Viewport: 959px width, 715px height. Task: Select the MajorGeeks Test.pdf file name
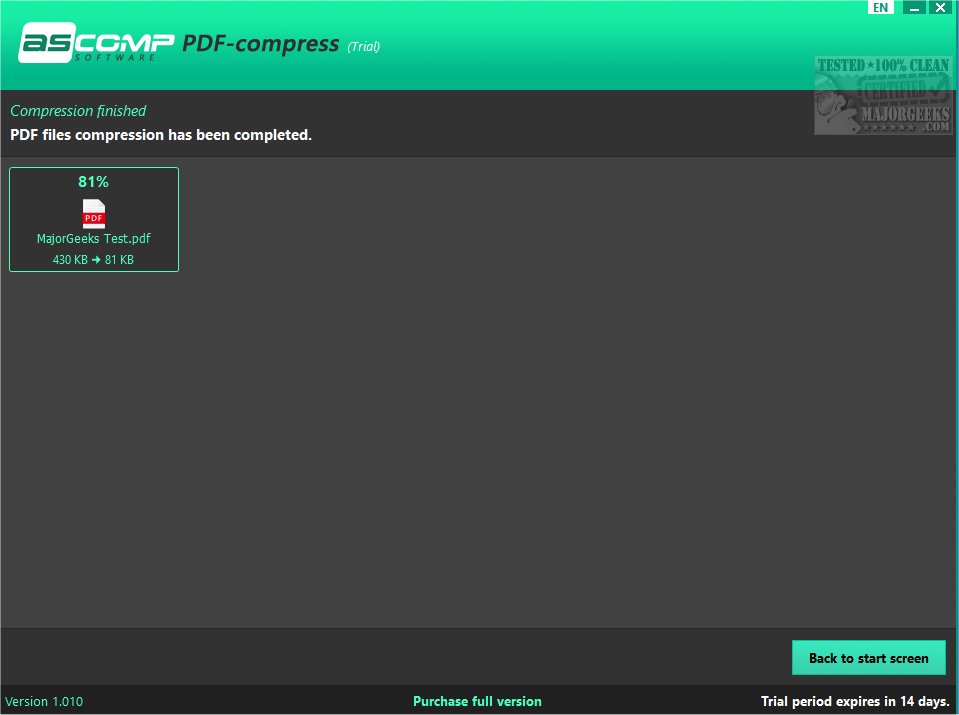coord(94,239)
